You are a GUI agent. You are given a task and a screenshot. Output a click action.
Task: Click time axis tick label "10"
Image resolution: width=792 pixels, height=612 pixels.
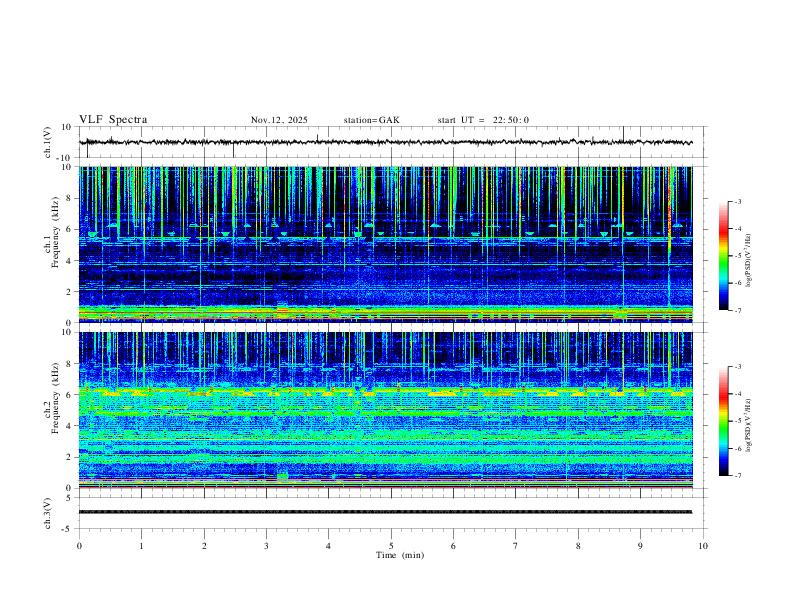[x=703, y=546]
